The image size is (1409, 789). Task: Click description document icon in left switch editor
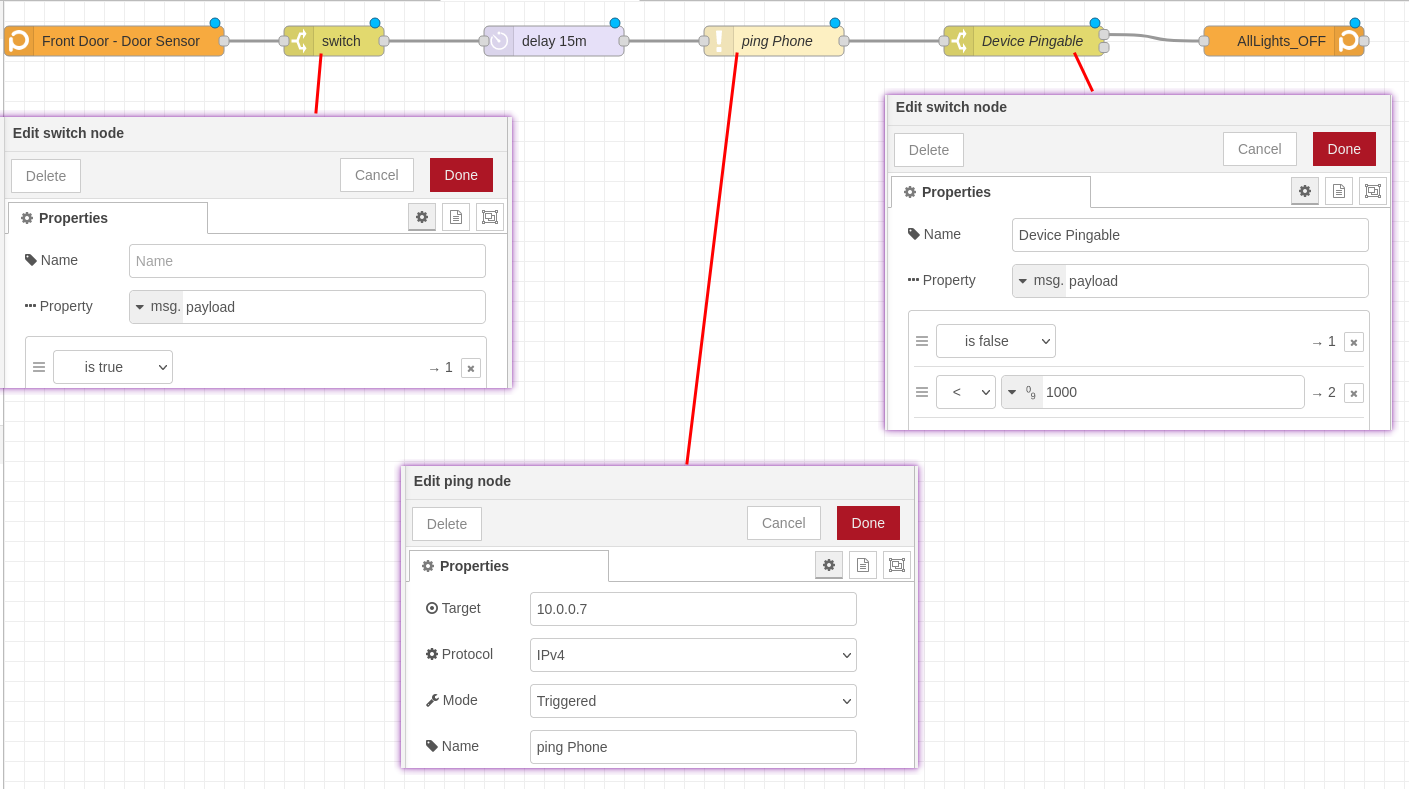point(455,217)
